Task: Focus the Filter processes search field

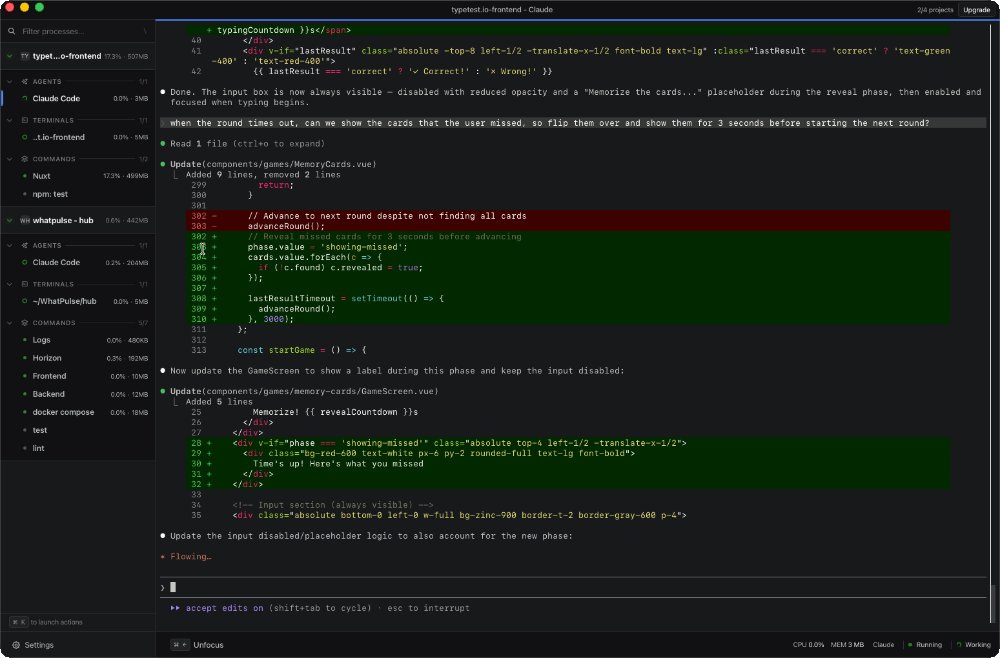Action: [x=80, y=31]
